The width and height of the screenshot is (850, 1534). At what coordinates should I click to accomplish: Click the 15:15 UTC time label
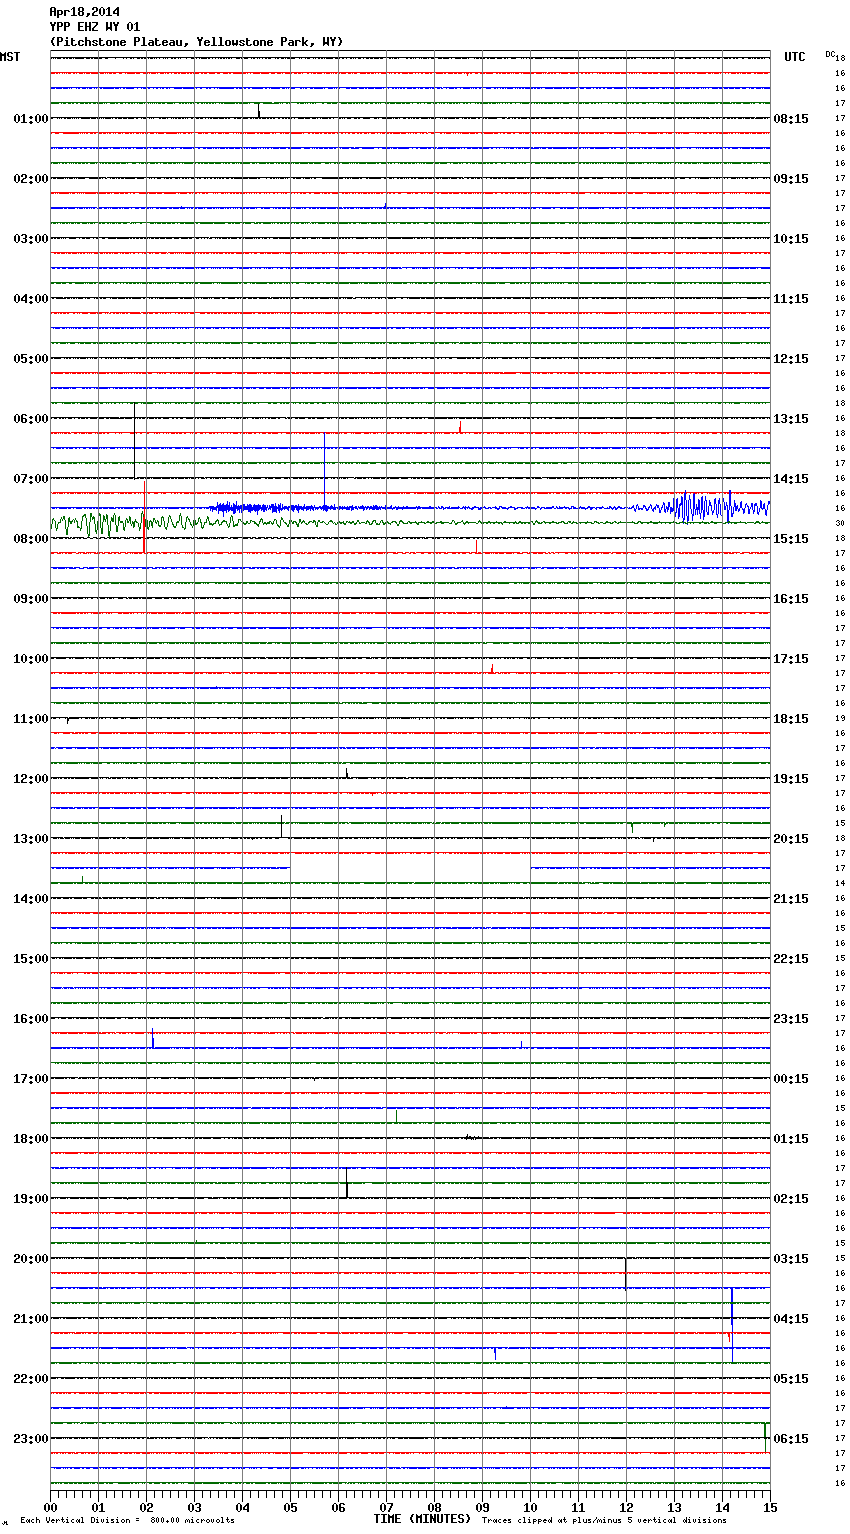pos(791,539)
